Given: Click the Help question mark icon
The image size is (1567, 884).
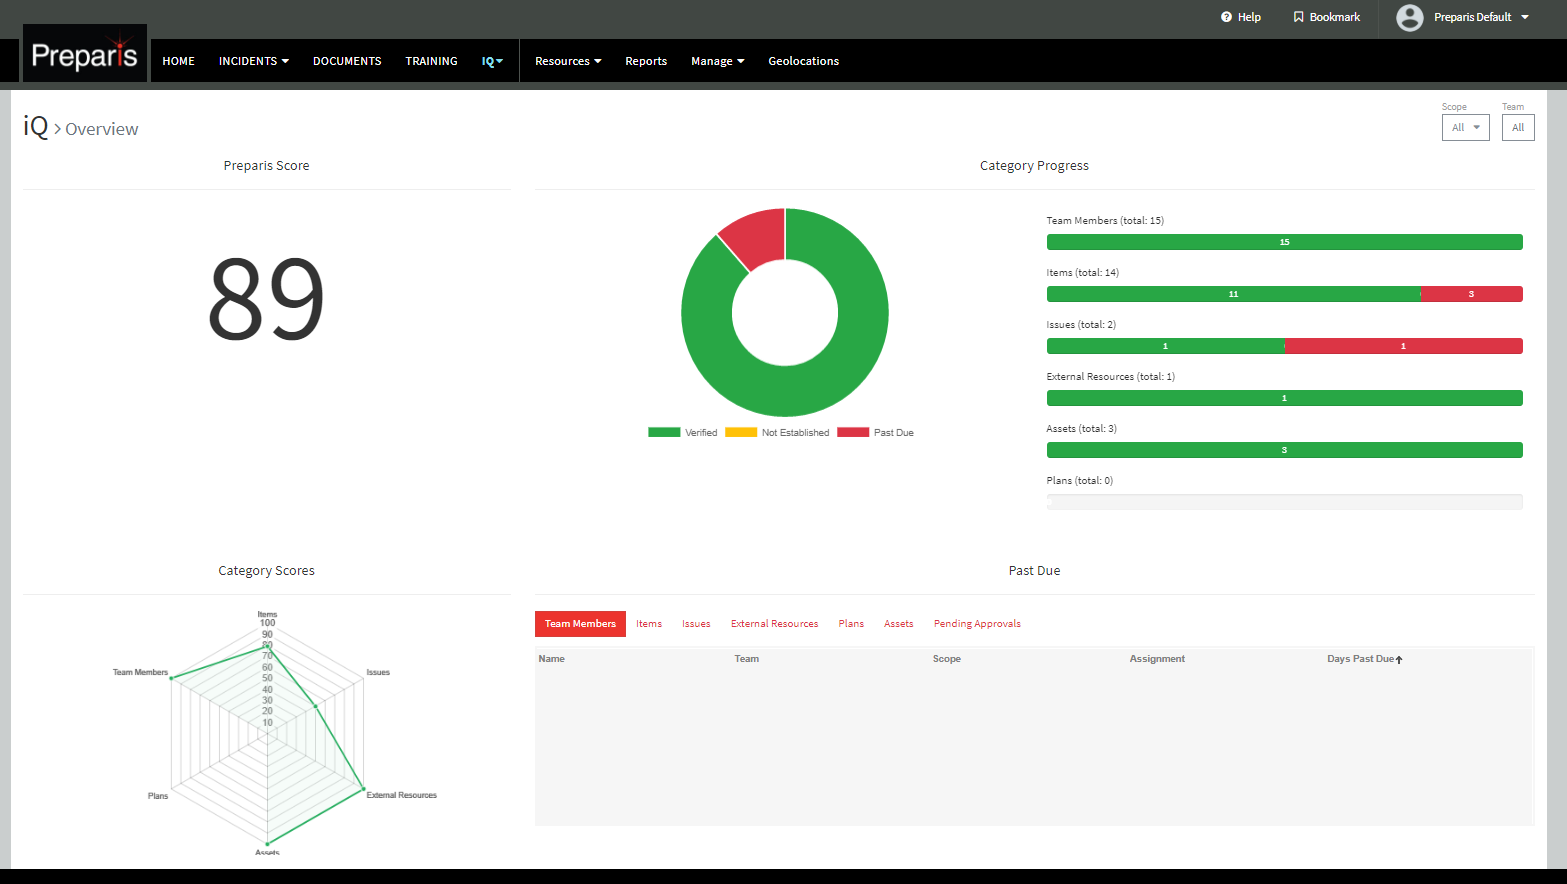Looking at the screenshot, I should pyautogui.click(x=1226, y=17).
